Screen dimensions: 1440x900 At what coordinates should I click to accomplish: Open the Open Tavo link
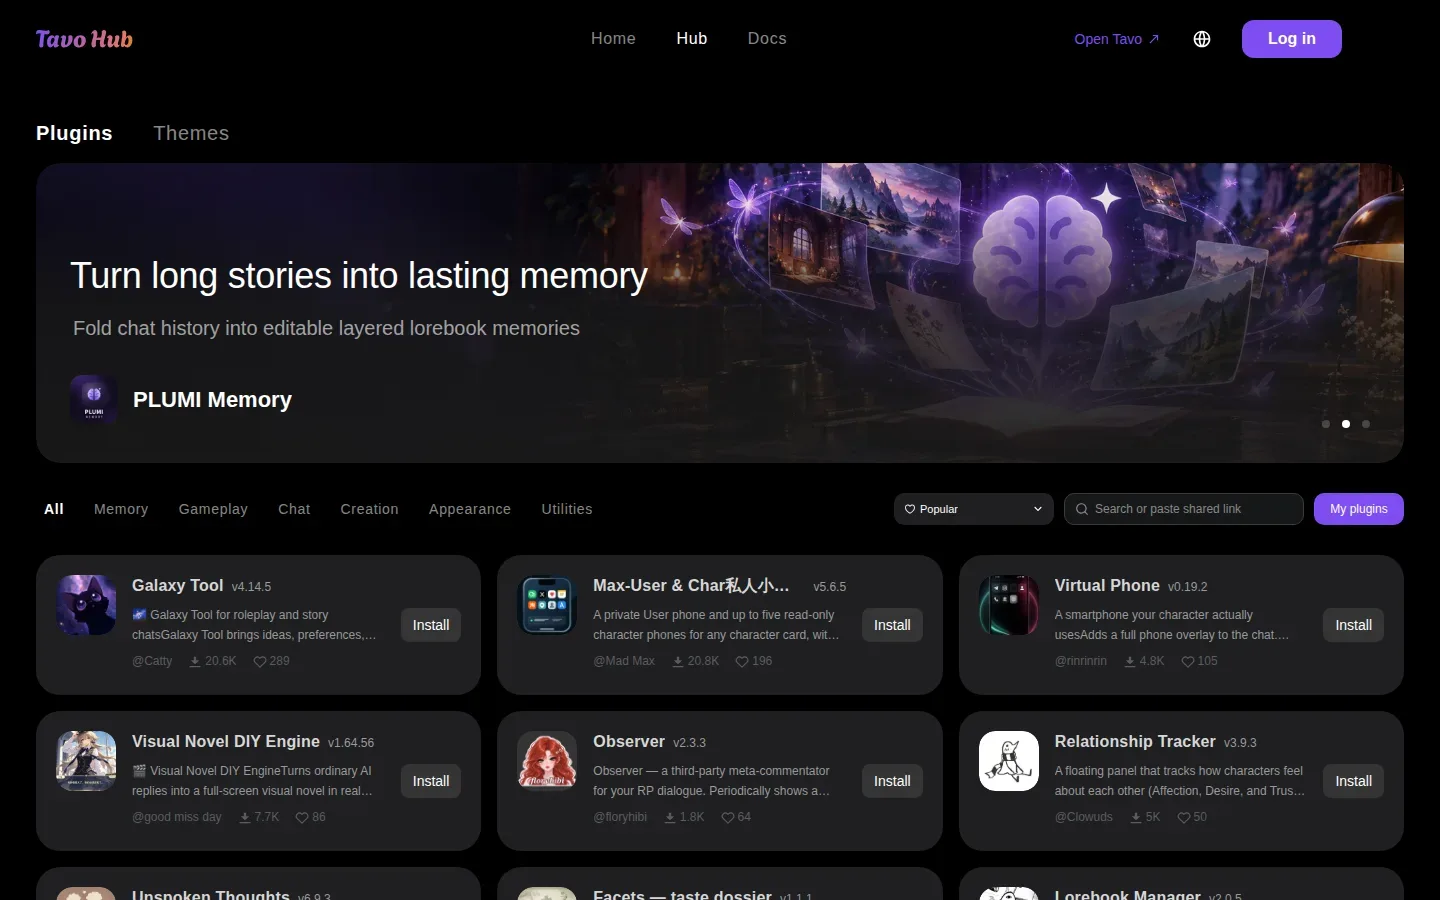[1116, 39]
